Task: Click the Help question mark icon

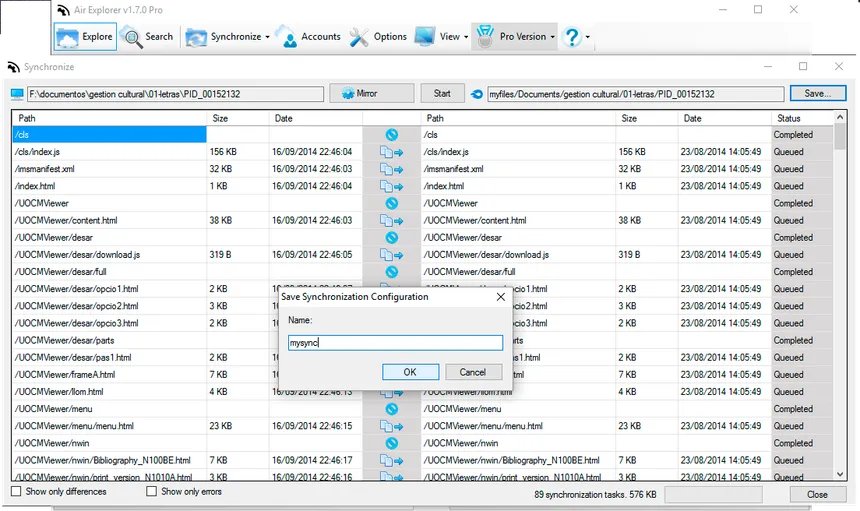Action: tap(572, 37)
